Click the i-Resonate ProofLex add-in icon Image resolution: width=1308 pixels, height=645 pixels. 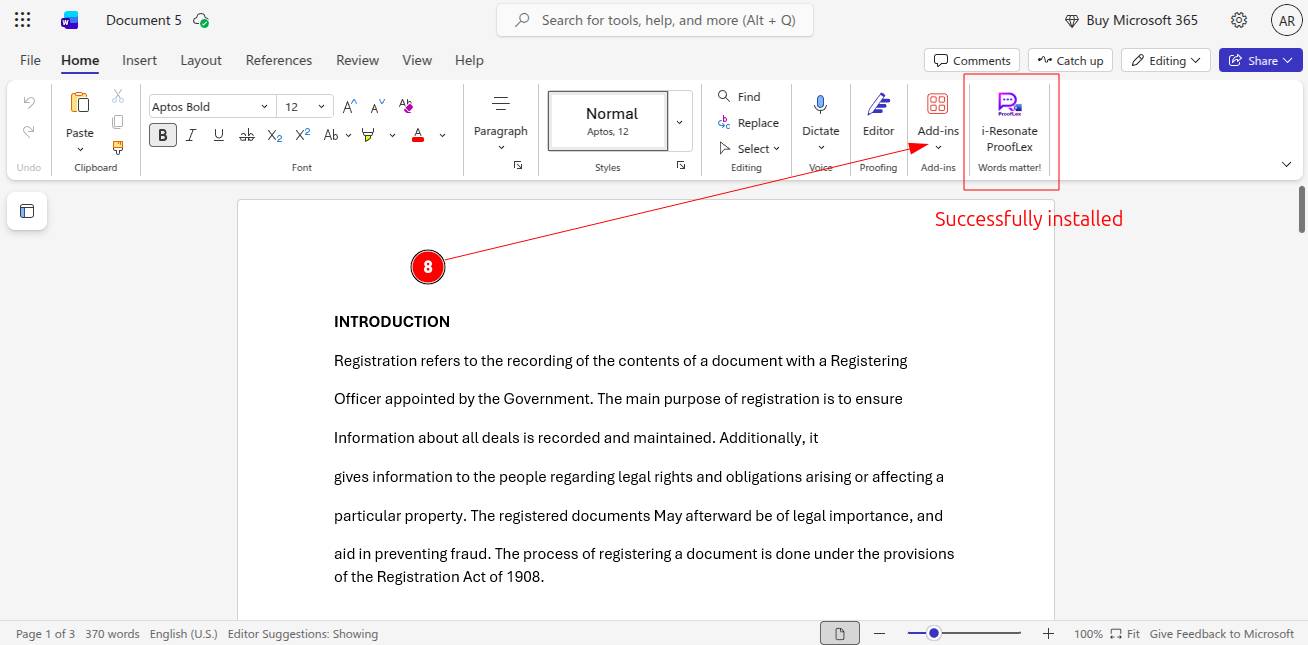(1009, 105)
